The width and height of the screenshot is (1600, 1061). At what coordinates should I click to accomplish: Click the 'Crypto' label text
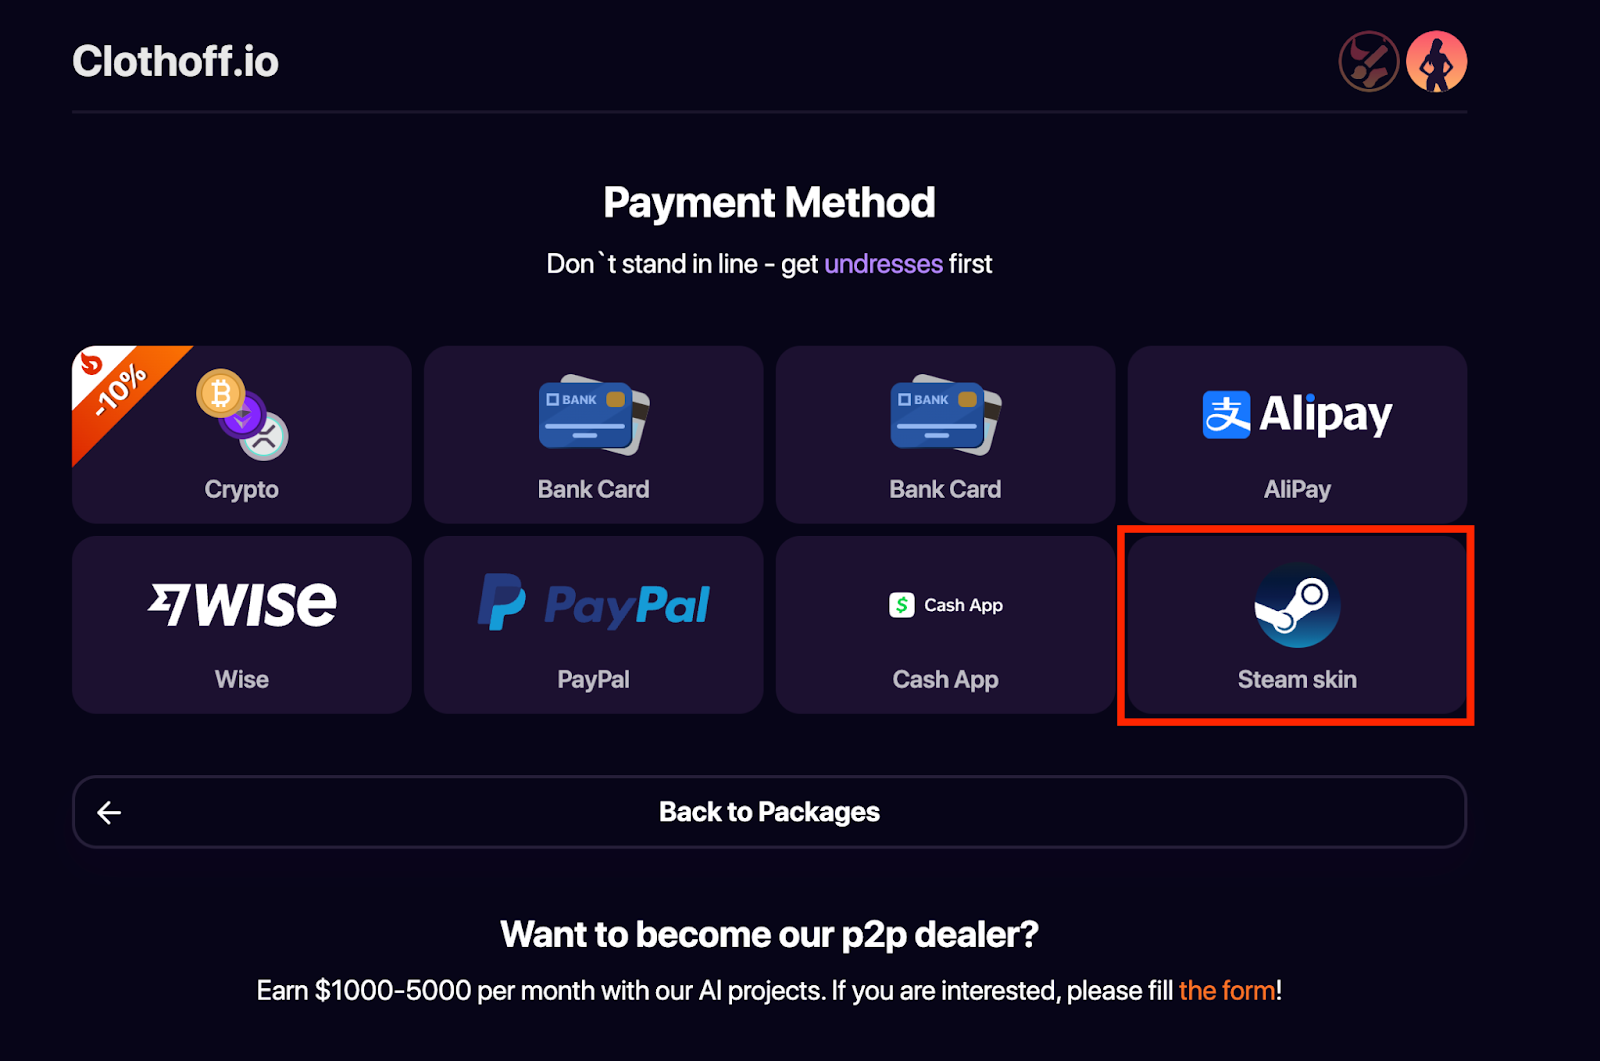point(242,490)
